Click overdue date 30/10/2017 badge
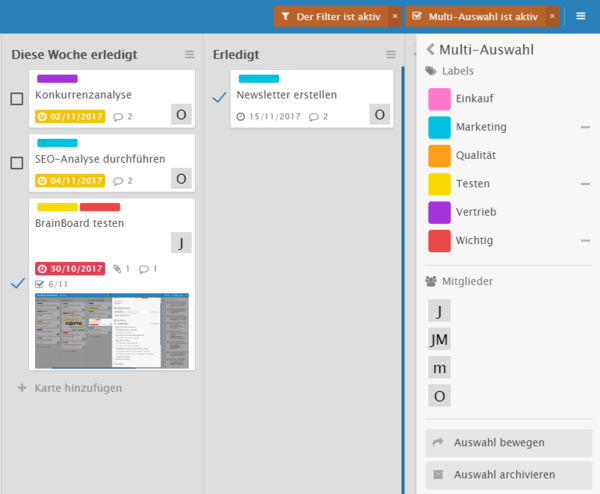The width and height of the screenshot is (600, 494). 70,269
